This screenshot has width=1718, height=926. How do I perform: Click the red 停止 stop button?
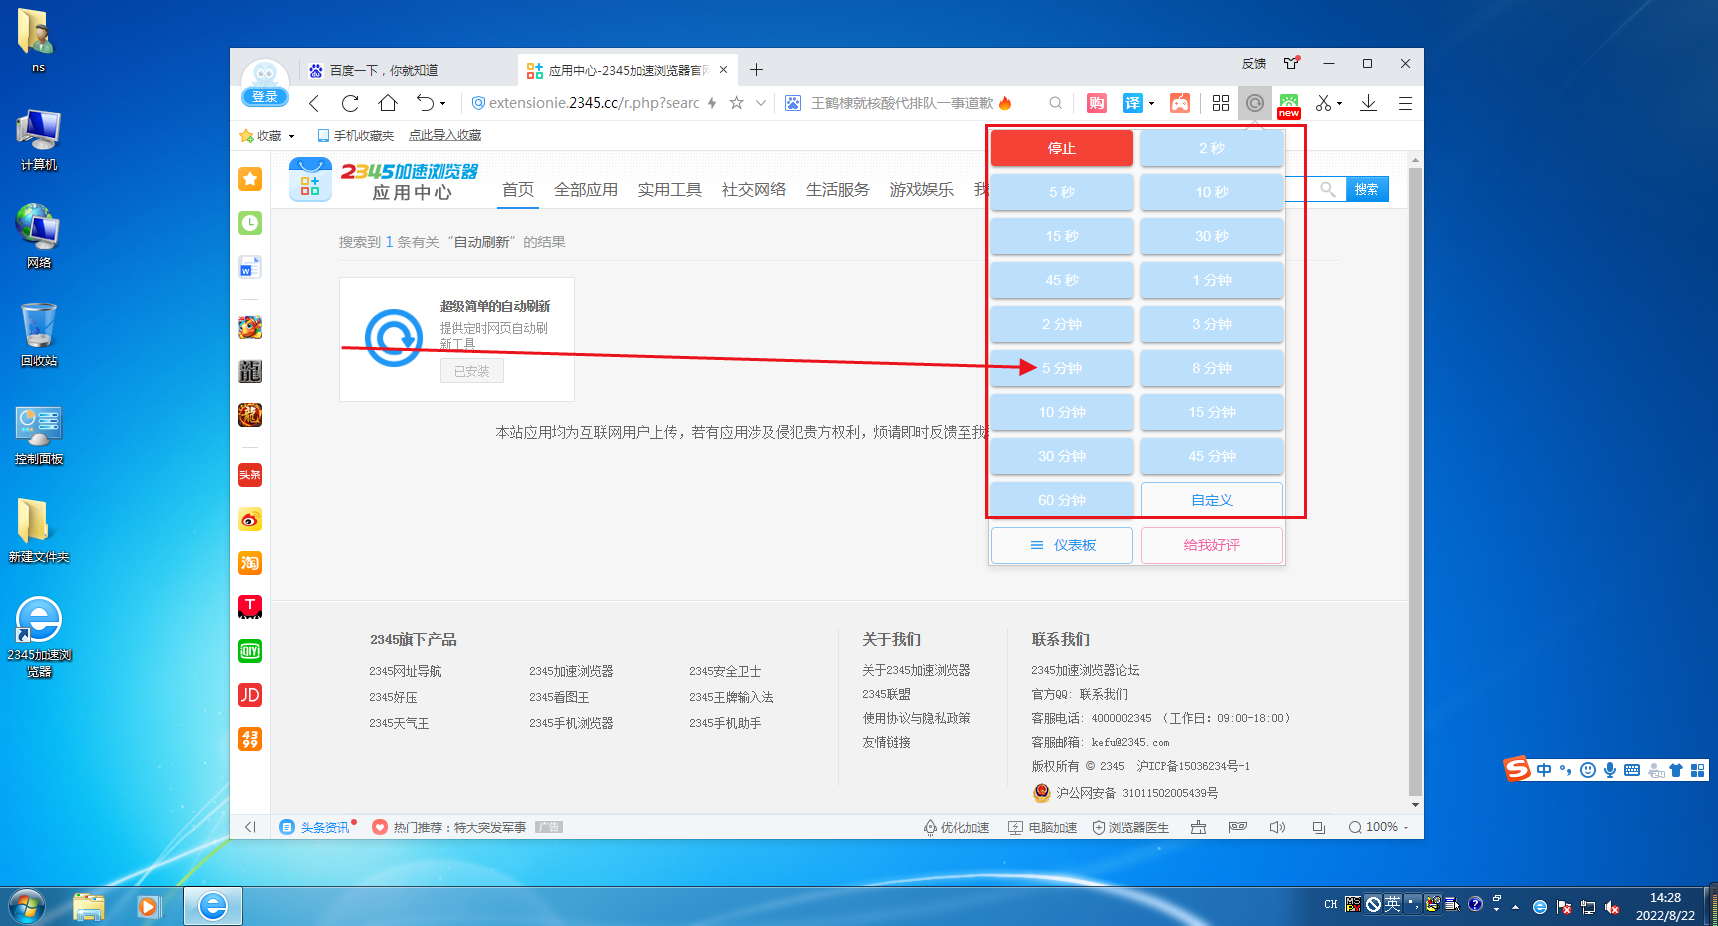[1062, 148]
